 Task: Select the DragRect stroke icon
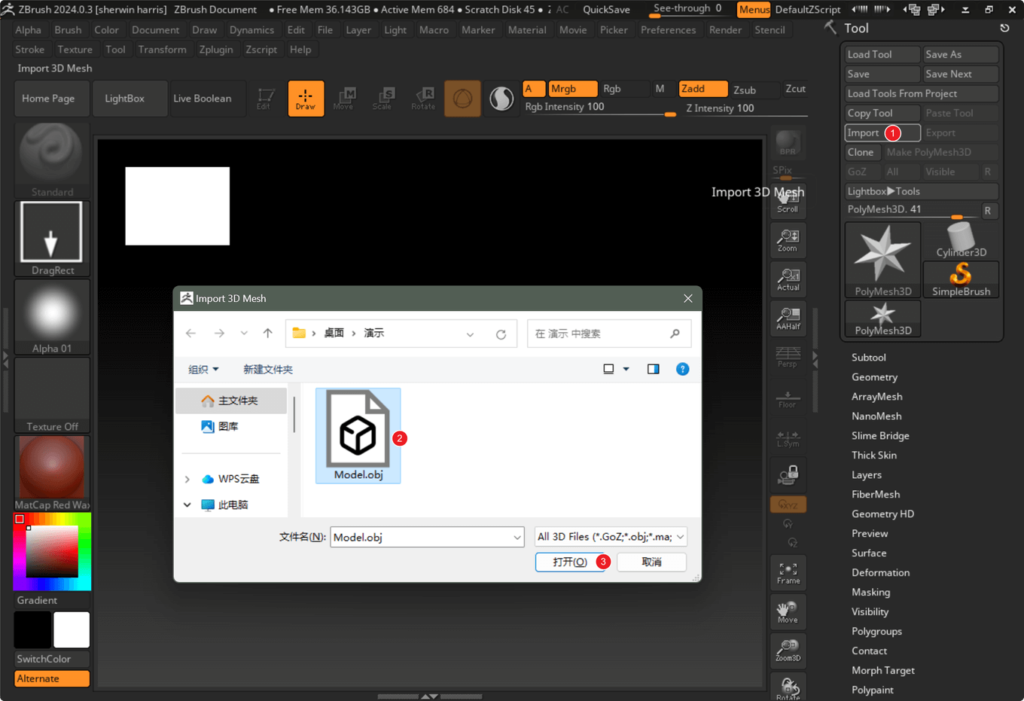click(51, 232)
